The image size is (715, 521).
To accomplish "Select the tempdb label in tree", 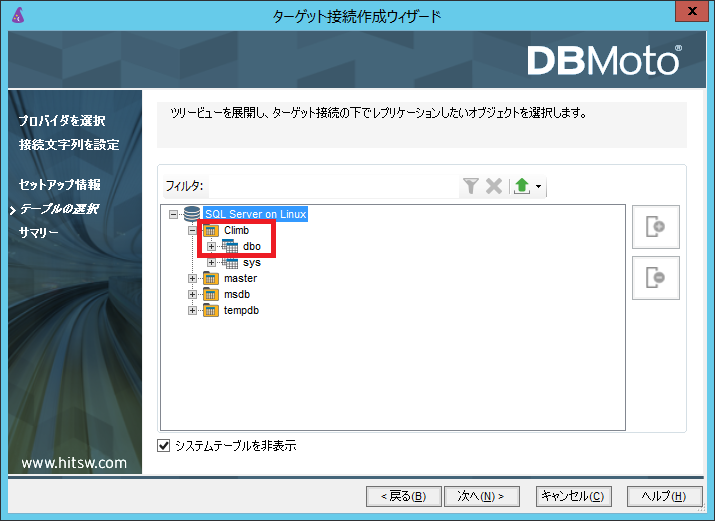I will 241,310.
